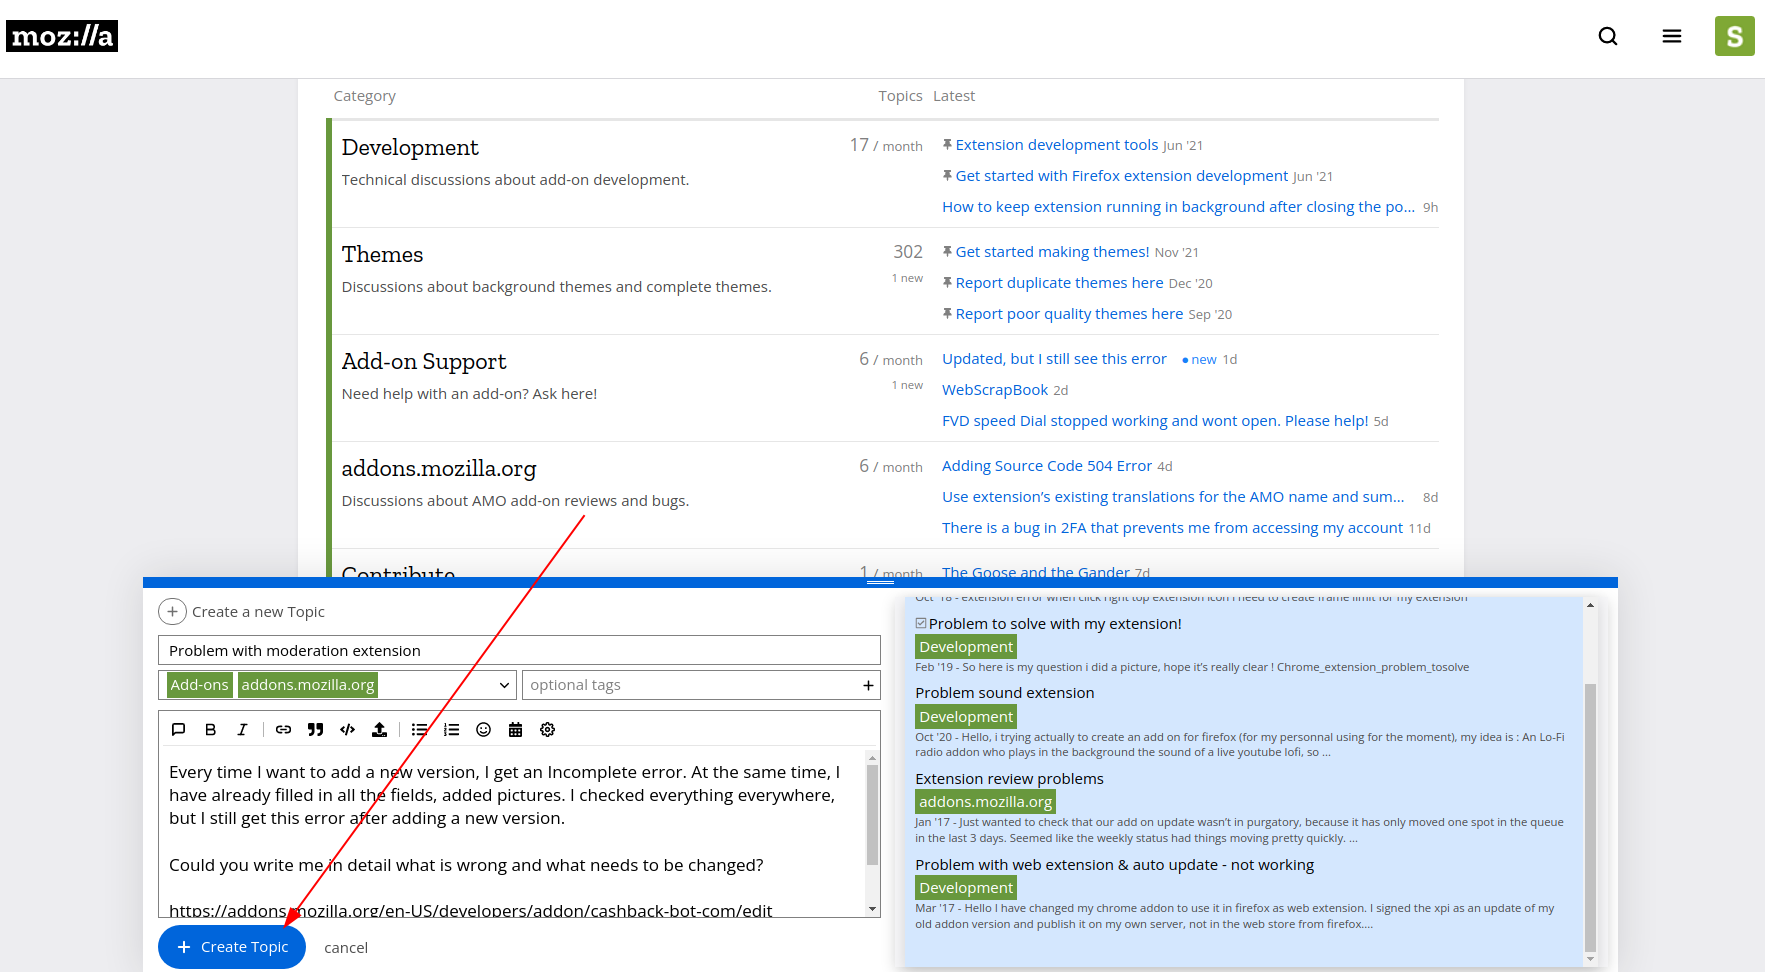Viewport: 1765px width, 972px height.
Task: Open similar topic Problem sound extension
Action: (x=1004, y=693)
